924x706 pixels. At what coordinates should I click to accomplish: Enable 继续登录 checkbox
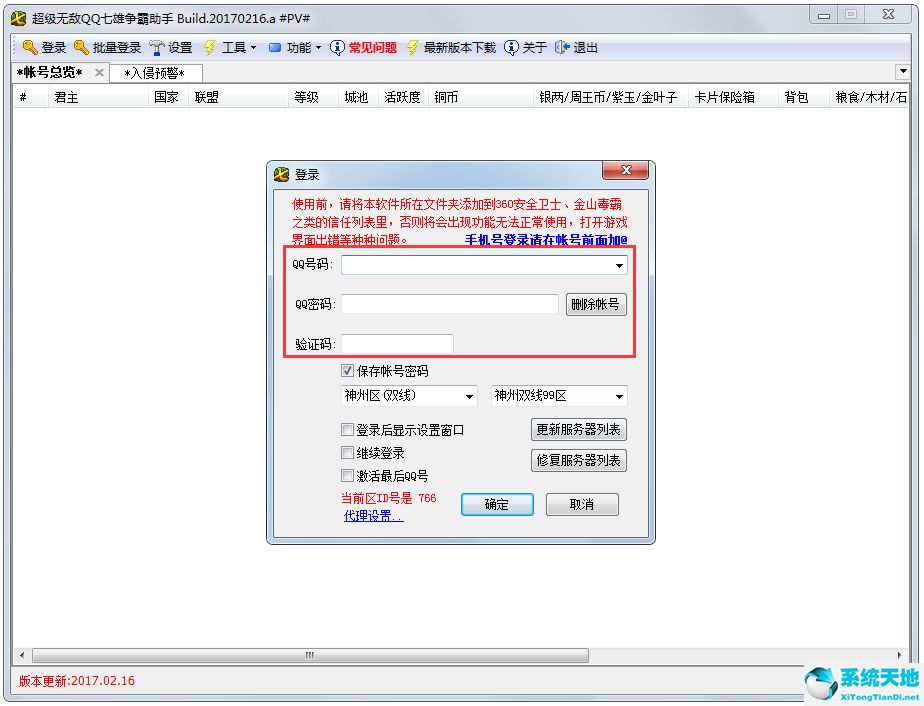347,453
